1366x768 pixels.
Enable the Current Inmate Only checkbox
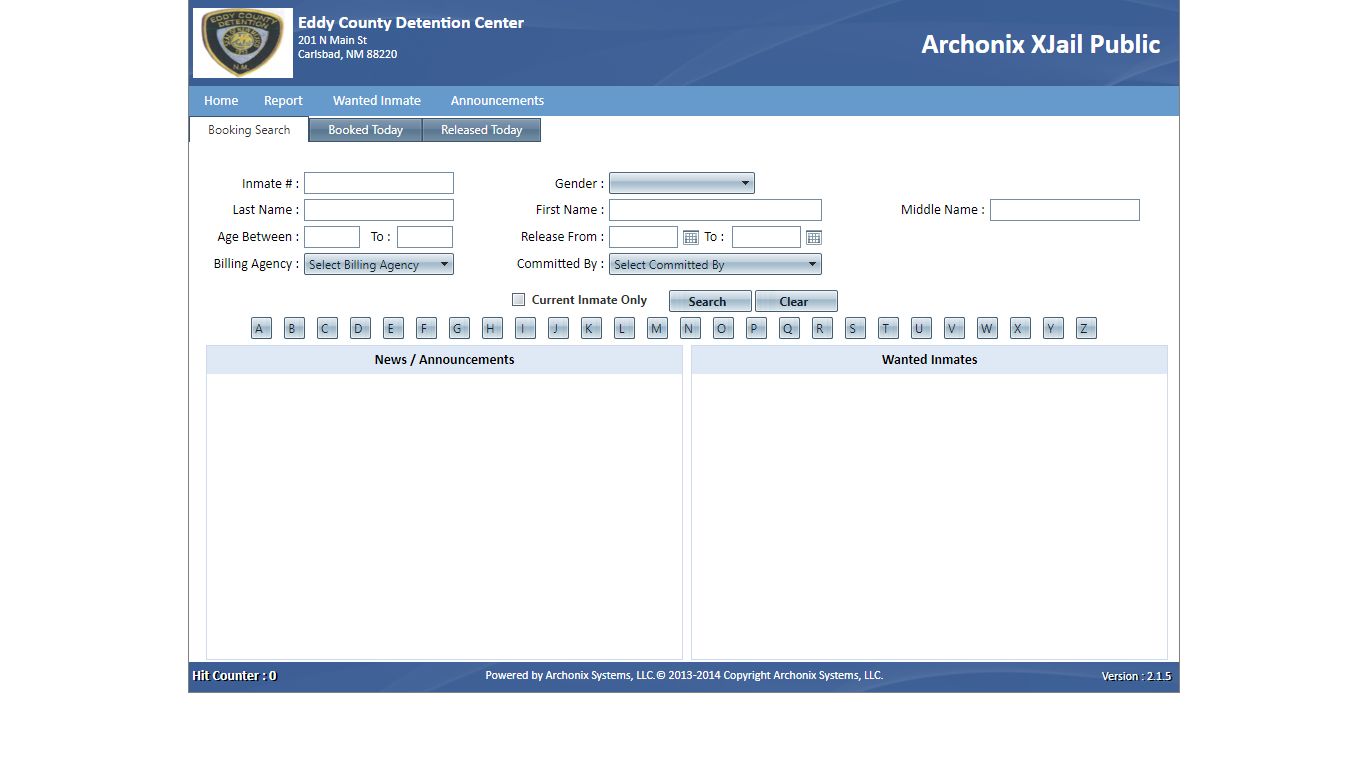[518, 300]
